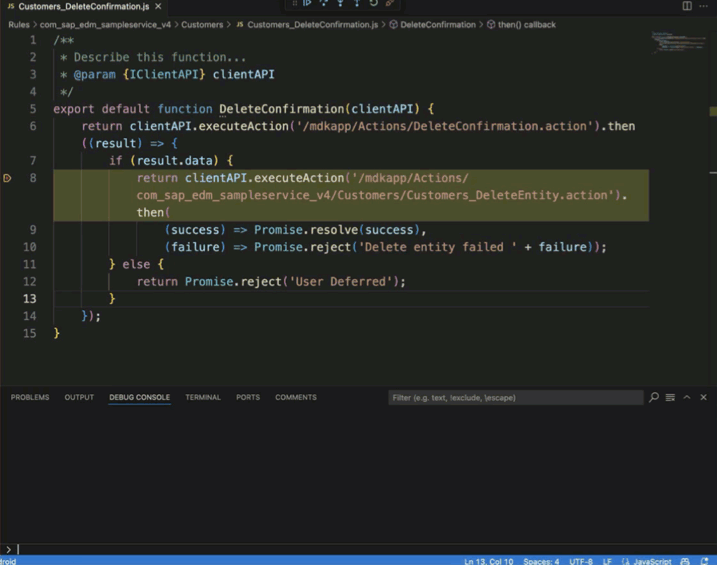Click 'Describe this function...' comment text
The width and height of the screenshot is (717, 565).
160,57
